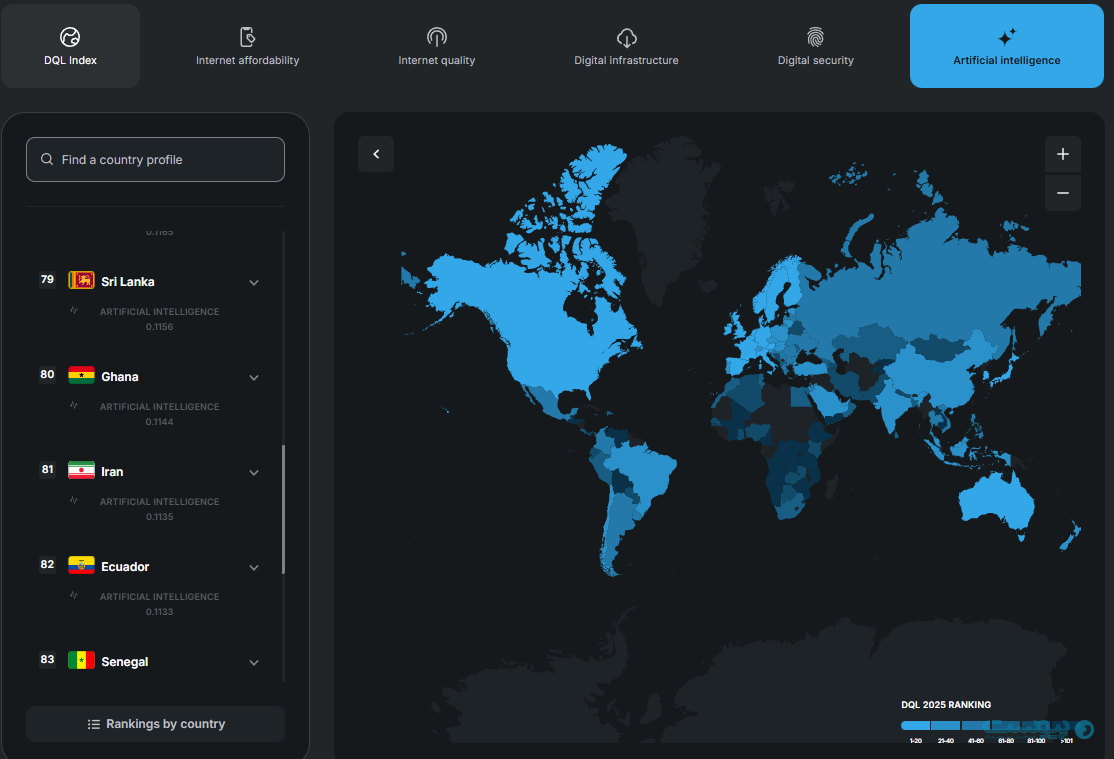Viewport: 1114px width, 759px height.
Task: Click the Rankings by country button
Action: click(x=155, y=724)
